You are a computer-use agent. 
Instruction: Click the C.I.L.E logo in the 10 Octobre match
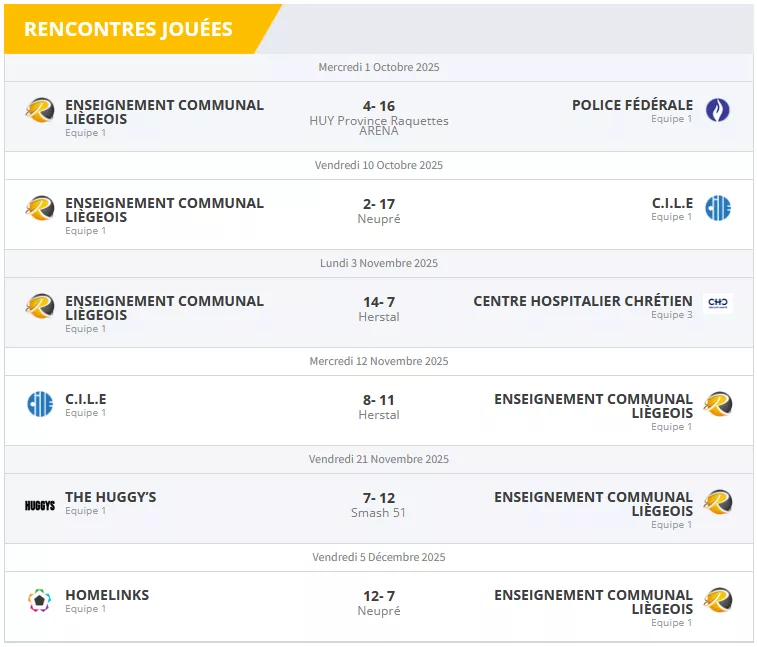[x=717, y=208]
